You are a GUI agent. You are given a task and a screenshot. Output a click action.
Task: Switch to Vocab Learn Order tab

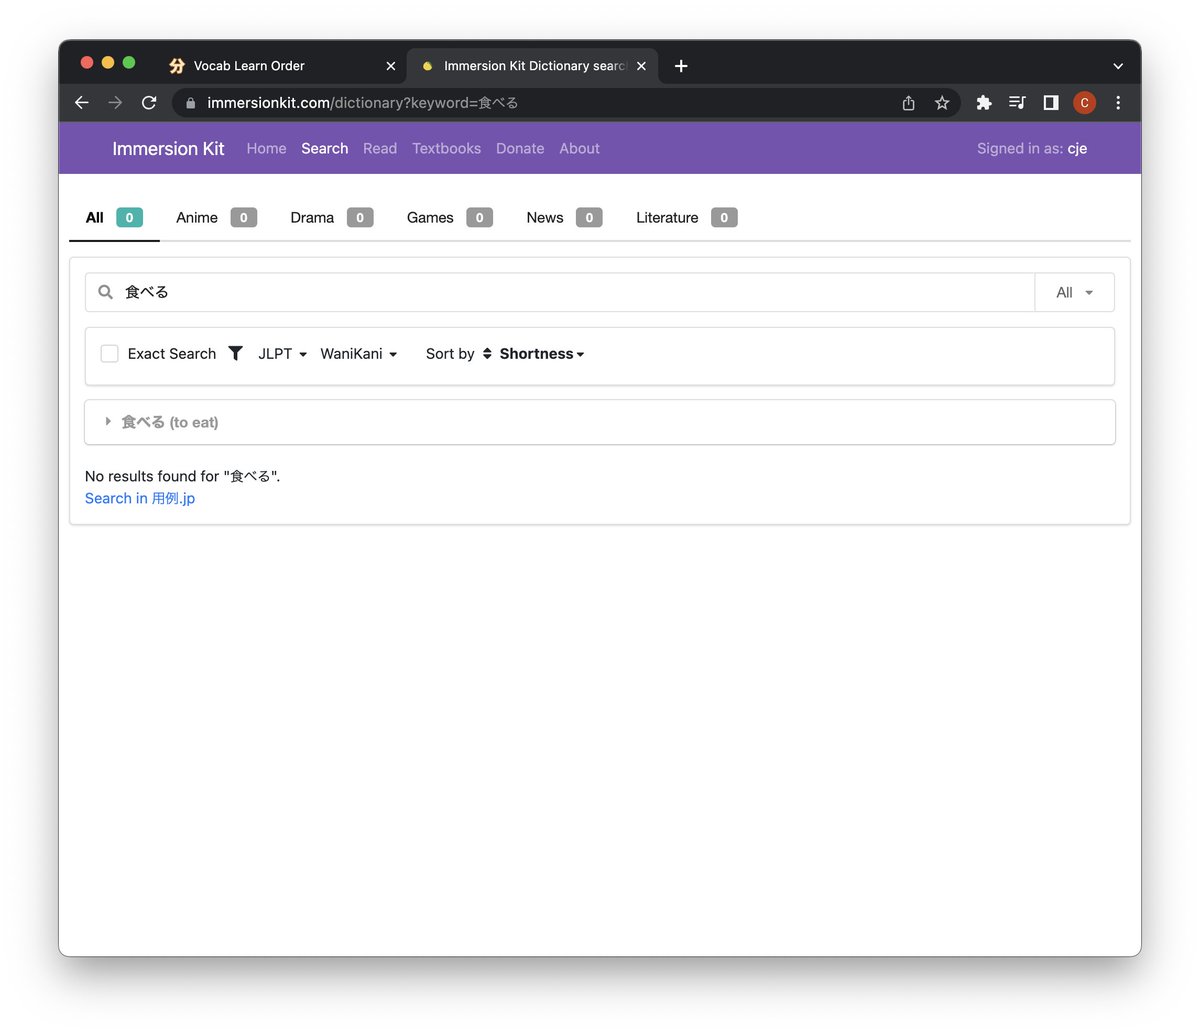[x=282, y=66]
